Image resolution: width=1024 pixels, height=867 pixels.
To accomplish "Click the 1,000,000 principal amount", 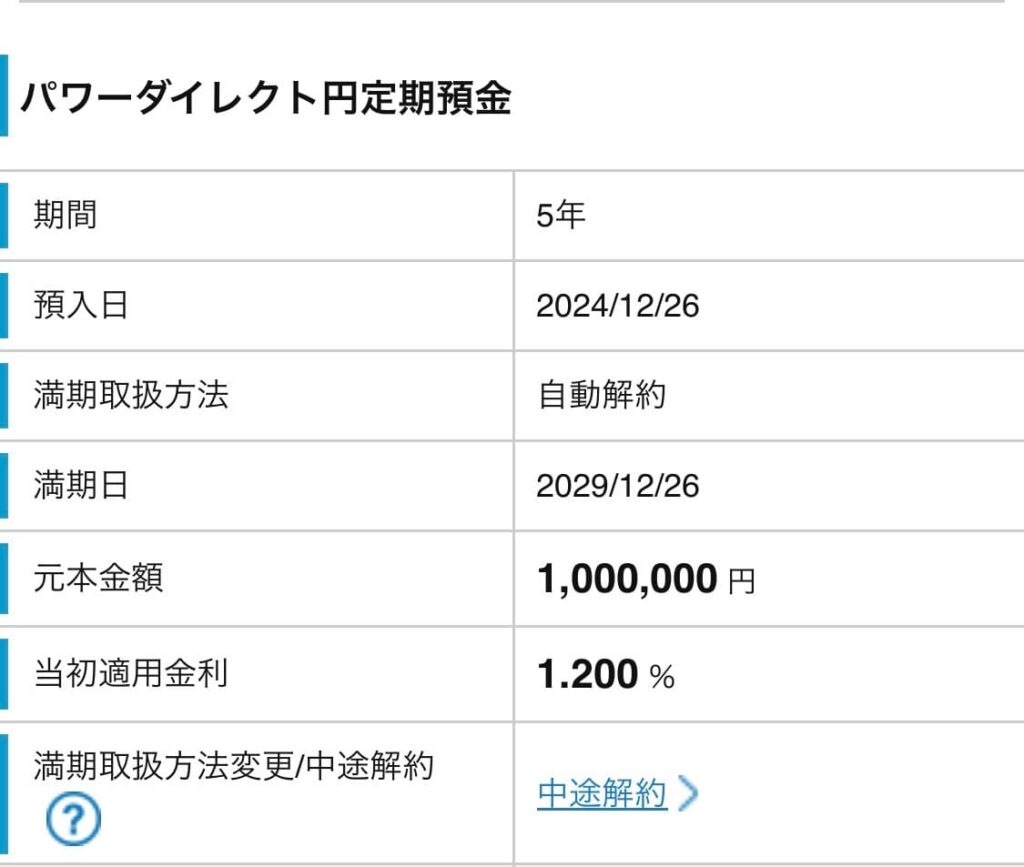I will tap(627, 579).
